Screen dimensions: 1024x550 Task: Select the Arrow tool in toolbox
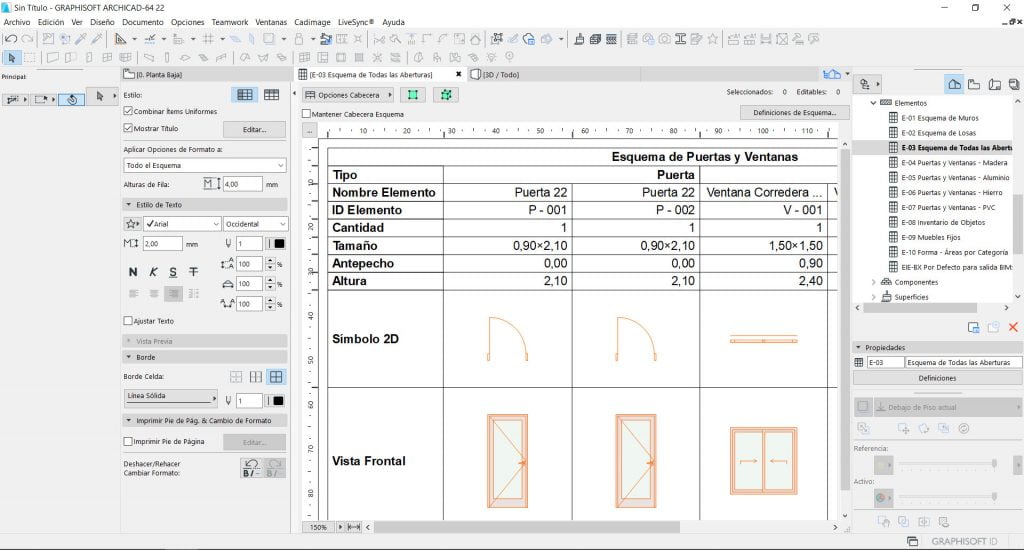pos(99,96)
